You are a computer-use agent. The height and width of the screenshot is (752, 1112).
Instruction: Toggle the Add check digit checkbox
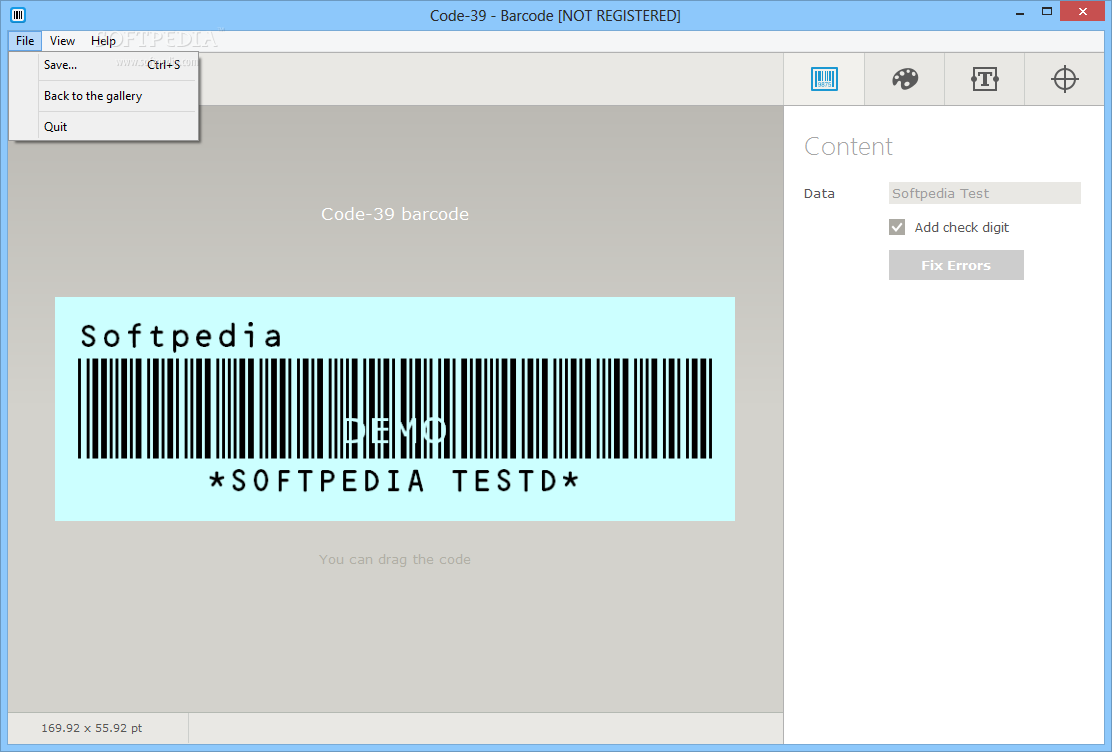896,227
